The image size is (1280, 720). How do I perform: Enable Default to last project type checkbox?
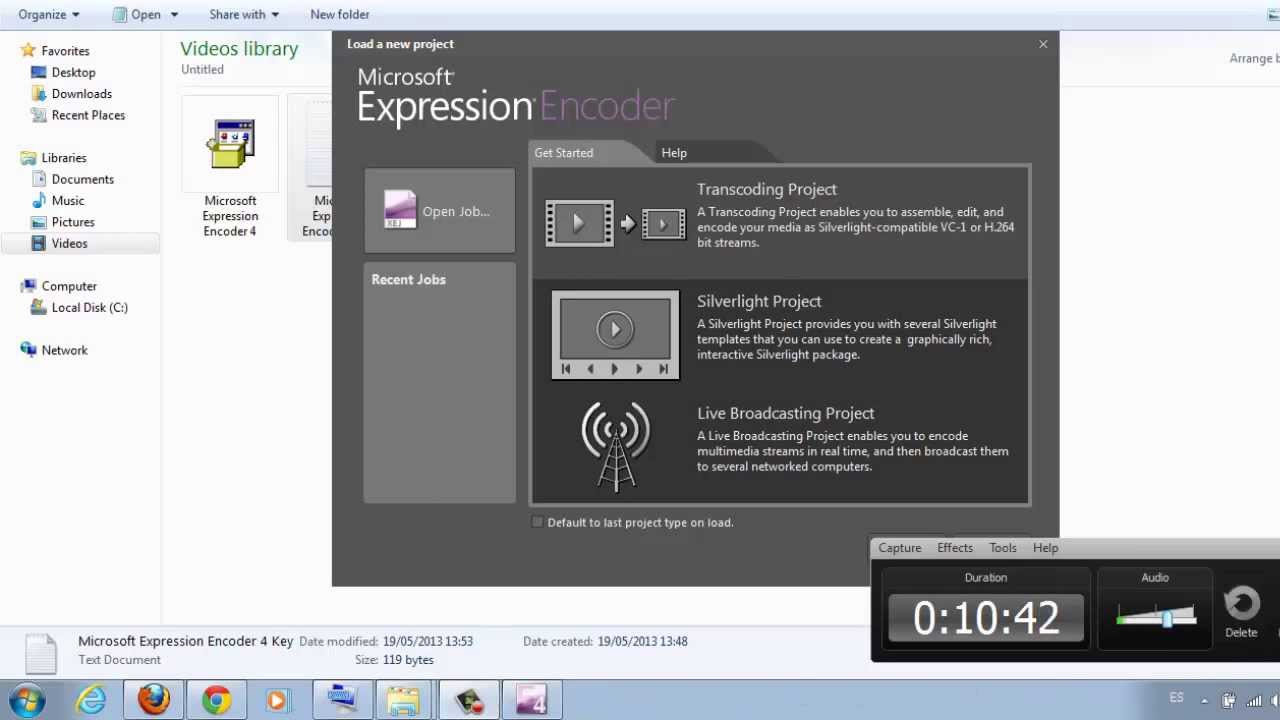point(537,522)
